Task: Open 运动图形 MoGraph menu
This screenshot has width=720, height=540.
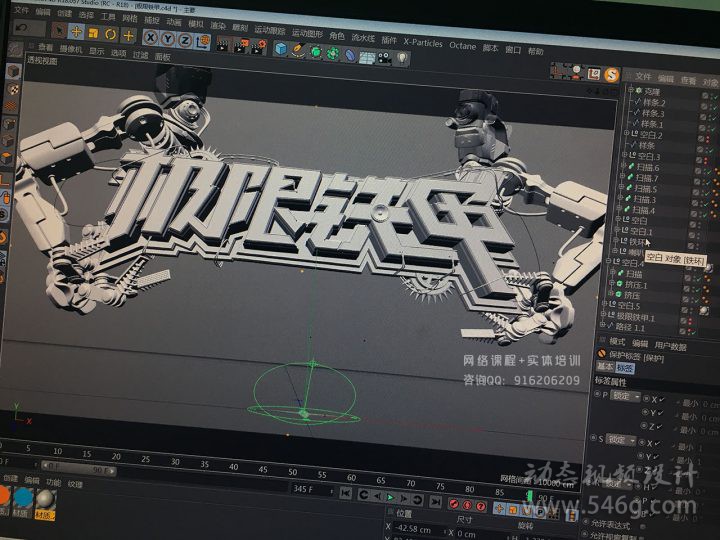Action: [307, 34]
